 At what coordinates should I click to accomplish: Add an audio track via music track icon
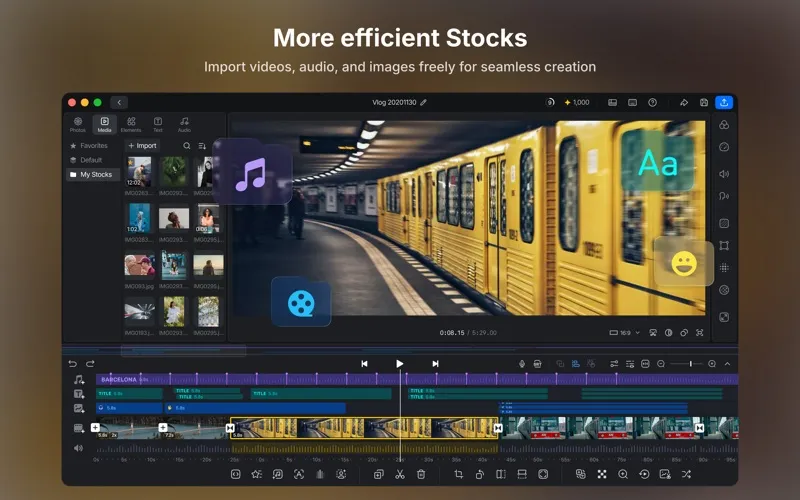pos(79,380)
